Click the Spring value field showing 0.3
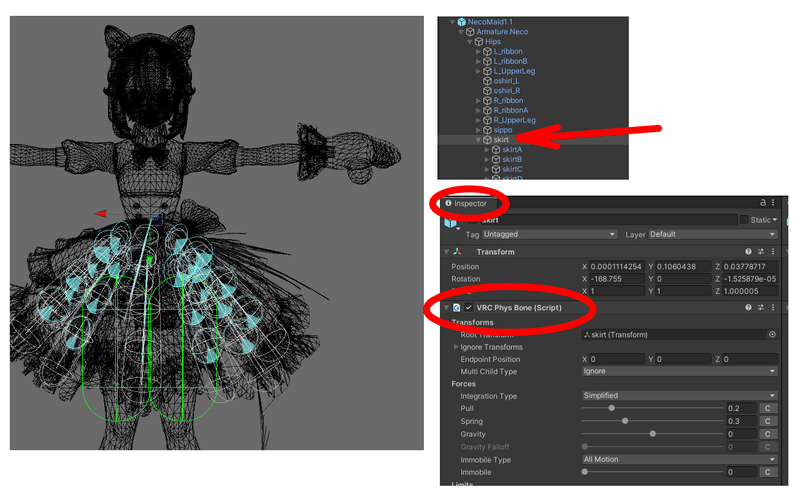 tap(741, 421)
